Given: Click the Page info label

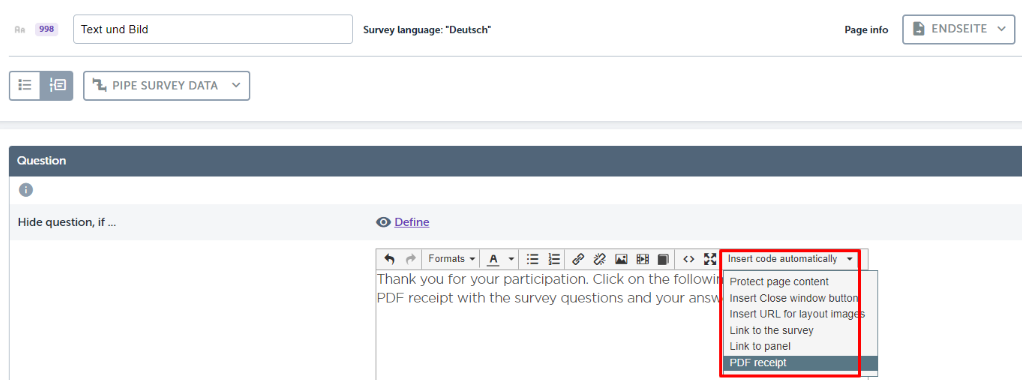Looking at the screenshot, I should click(x=866, y=30).
